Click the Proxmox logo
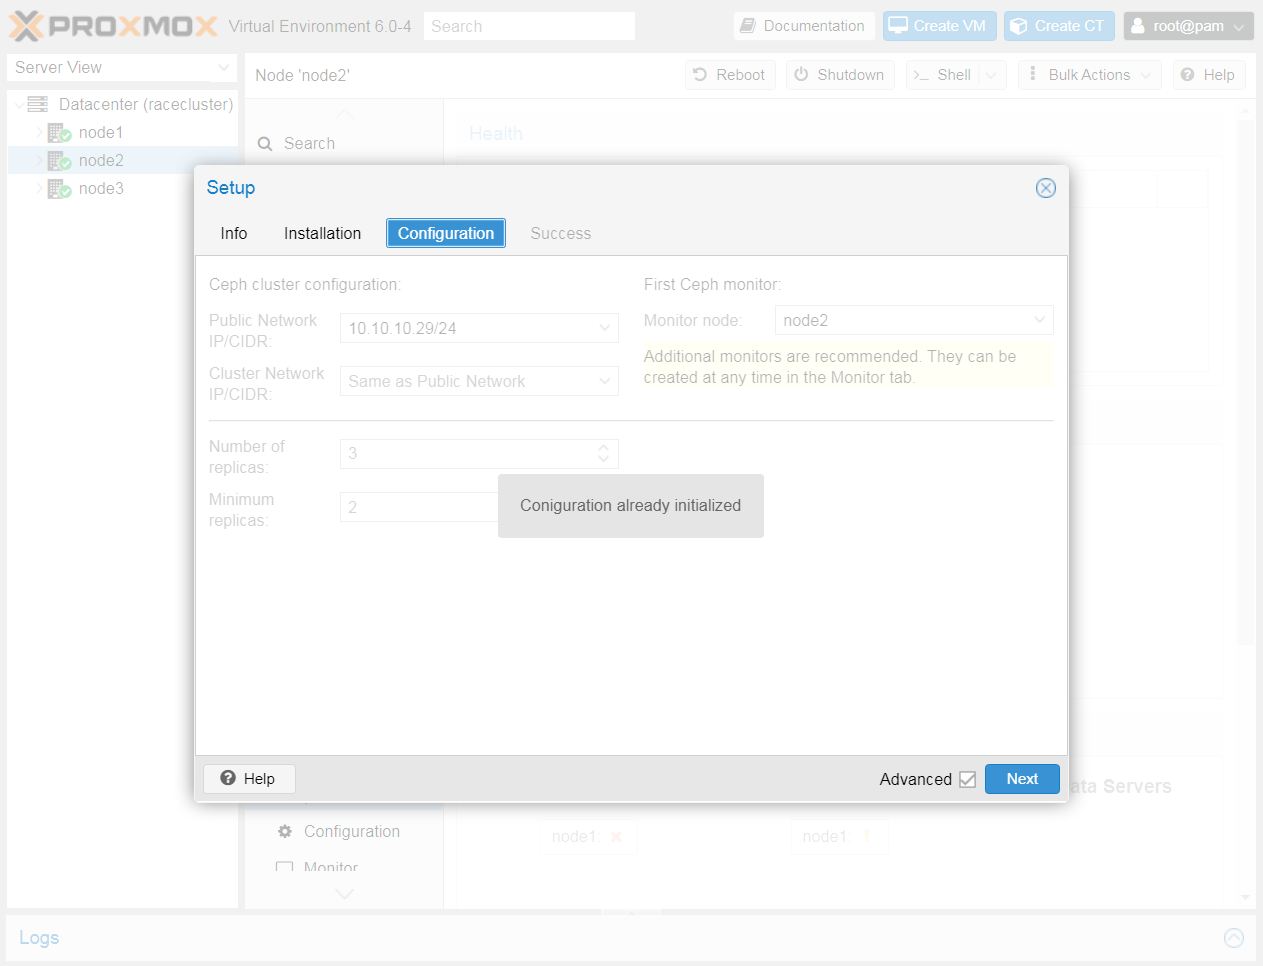The width and height of the screenshot is (1263, 966). (113, 26)
